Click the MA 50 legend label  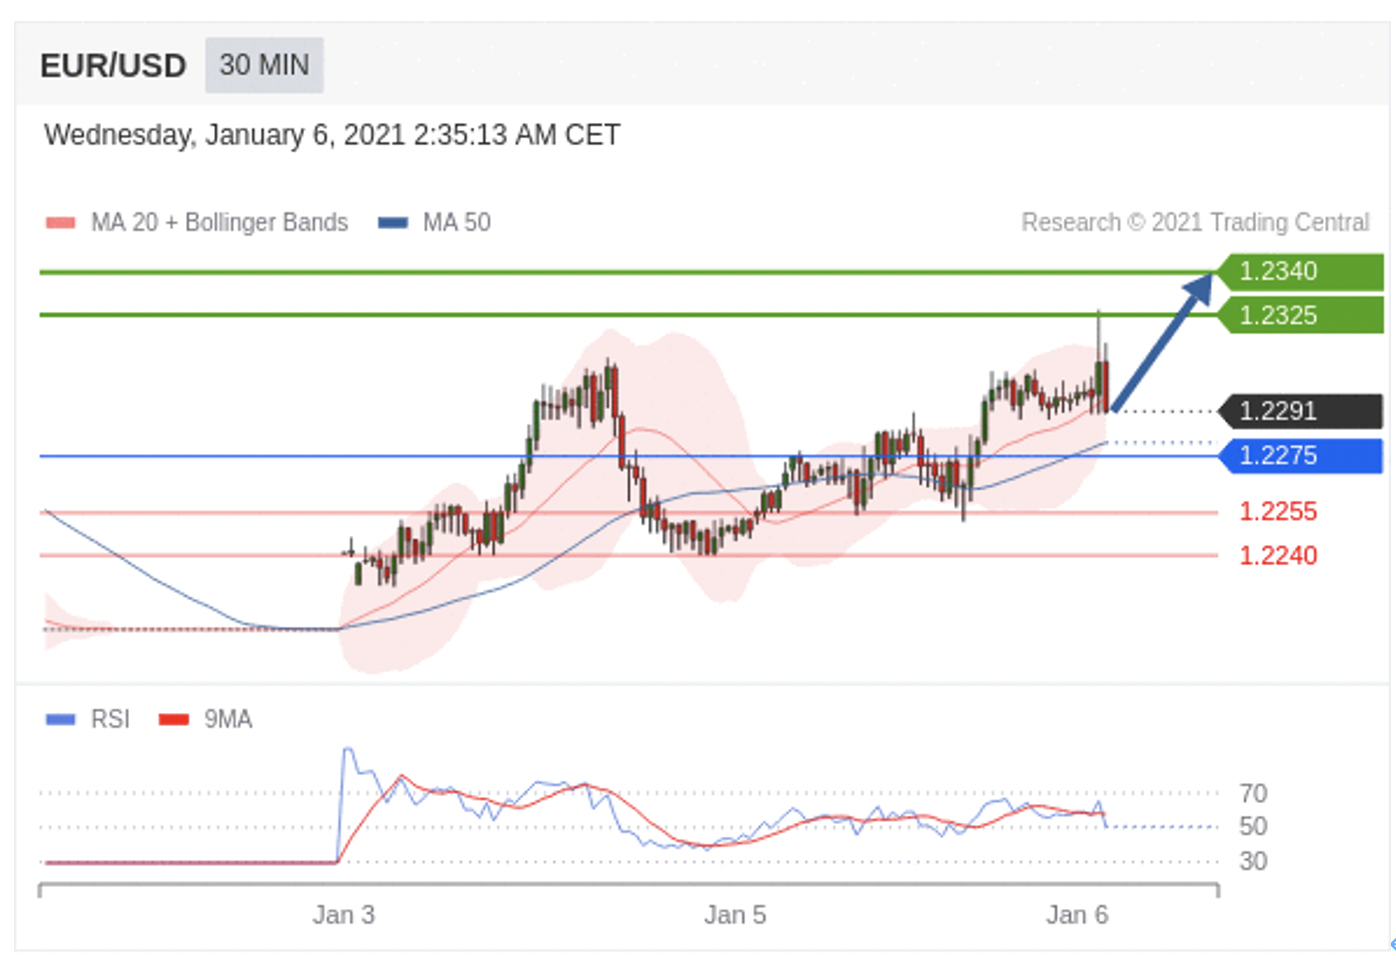pos(457,222)
